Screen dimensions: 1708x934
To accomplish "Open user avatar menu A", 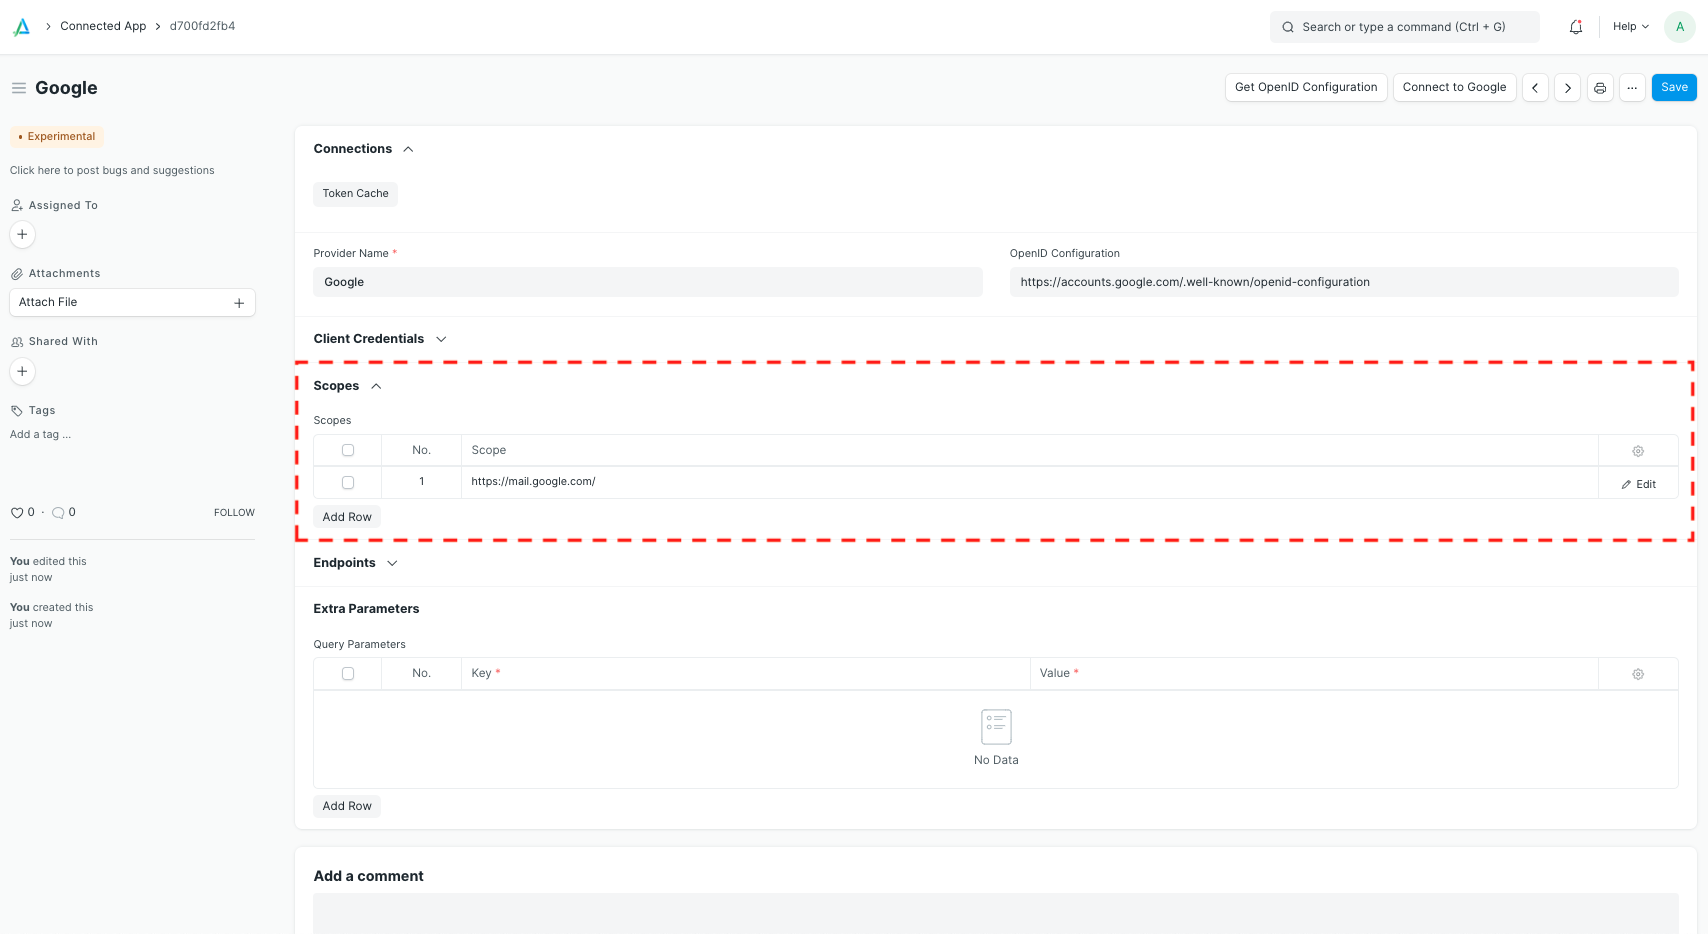I will pyautogui.click(x=1680, y=27).
